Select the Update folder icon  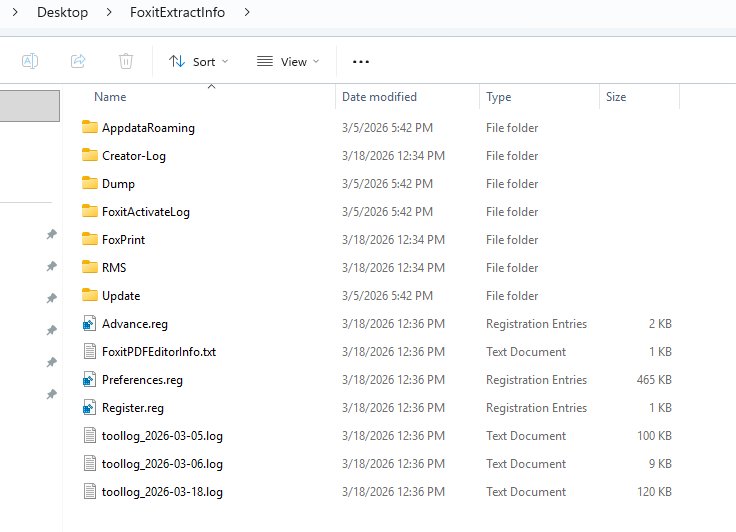(90, 295)
